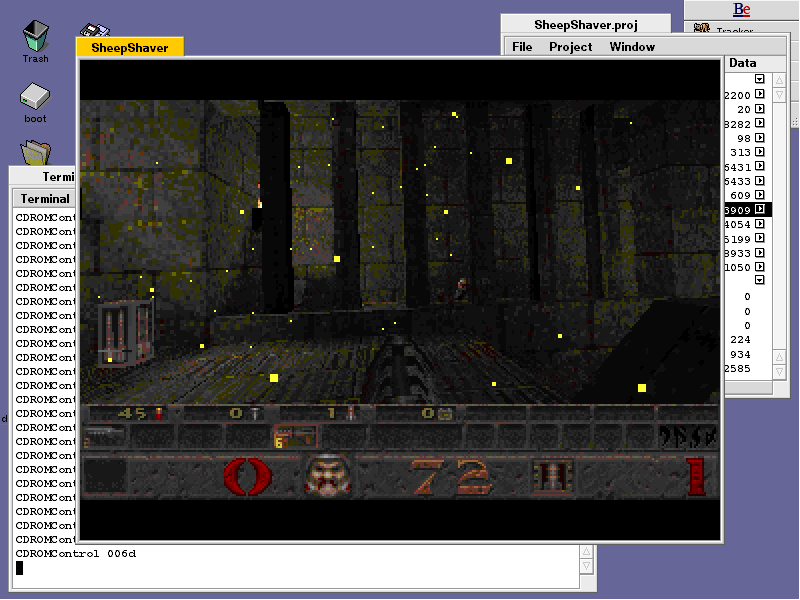Open the Trash icon on desktop
800x600 pixels.
tap(35, 37)
